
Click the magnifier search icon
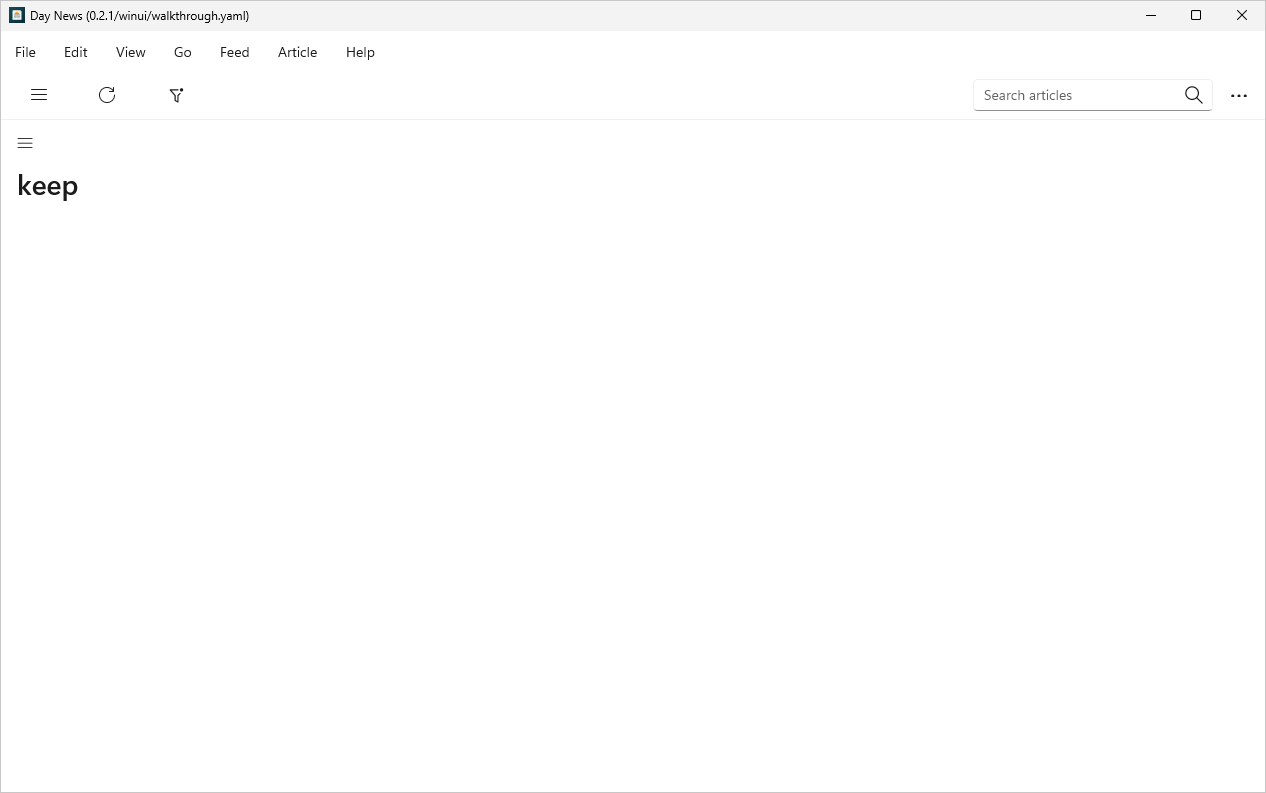coord(1193,95)
